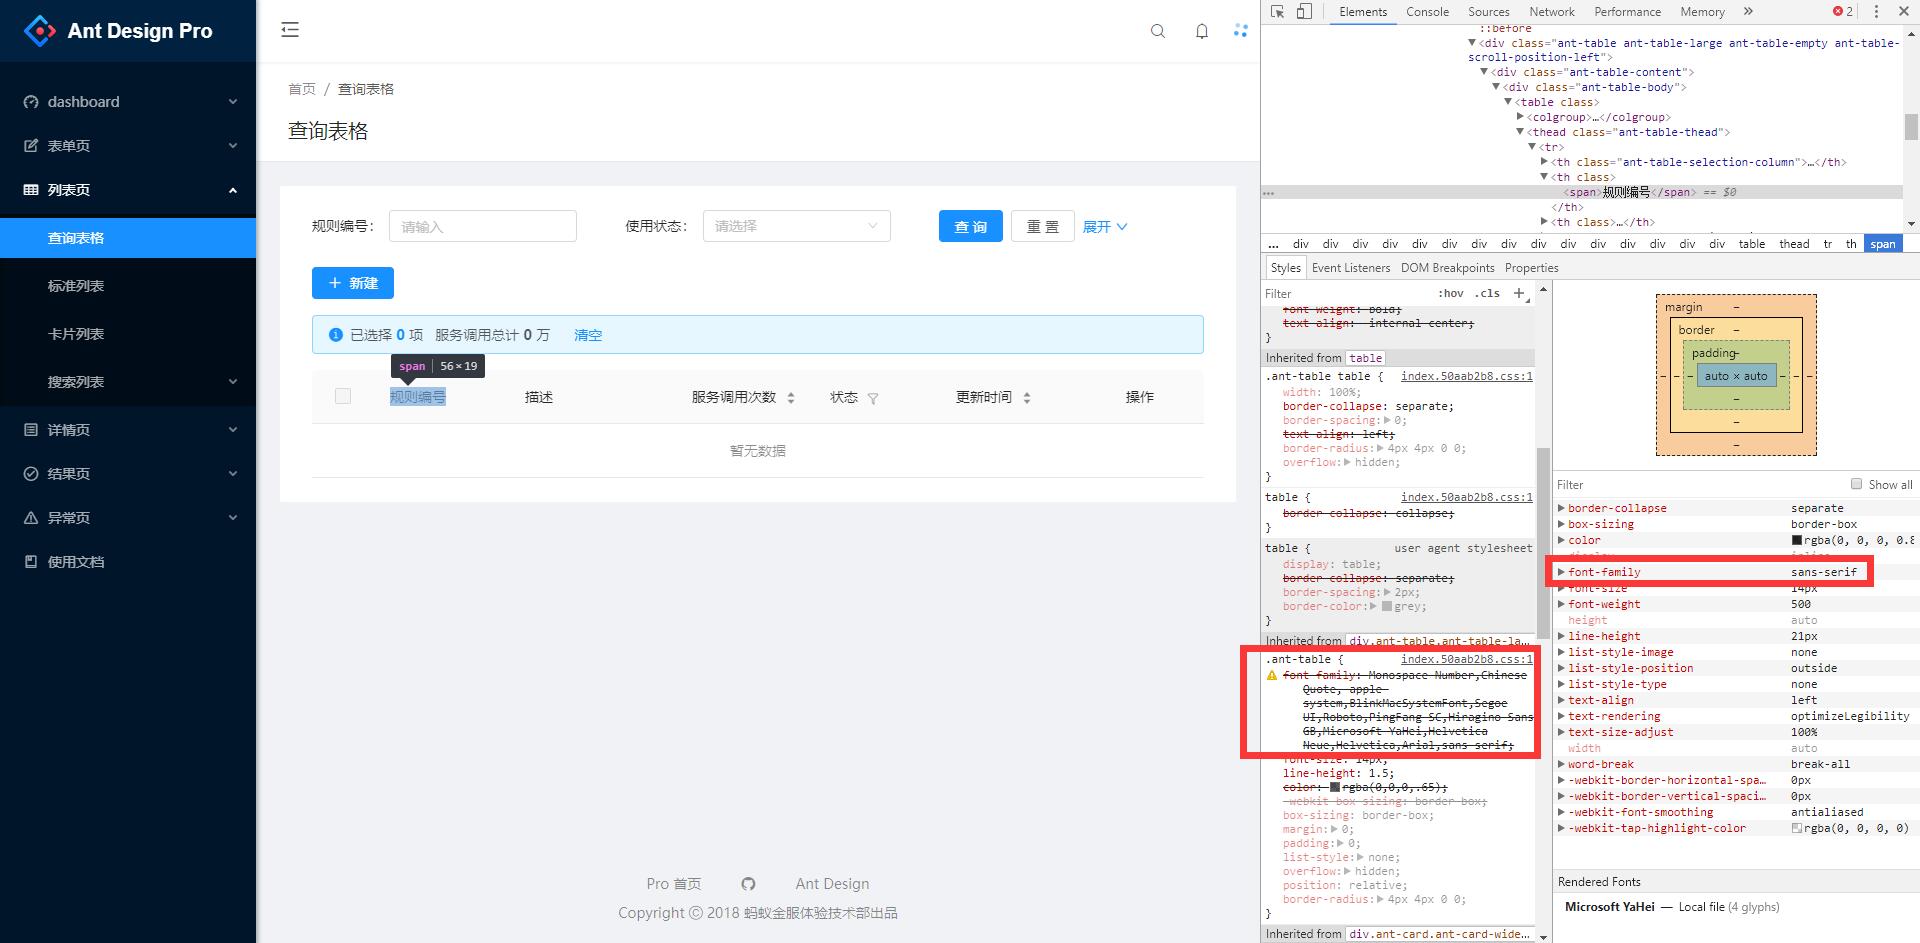Open the color swatch for computed color

pos(1797,540)
